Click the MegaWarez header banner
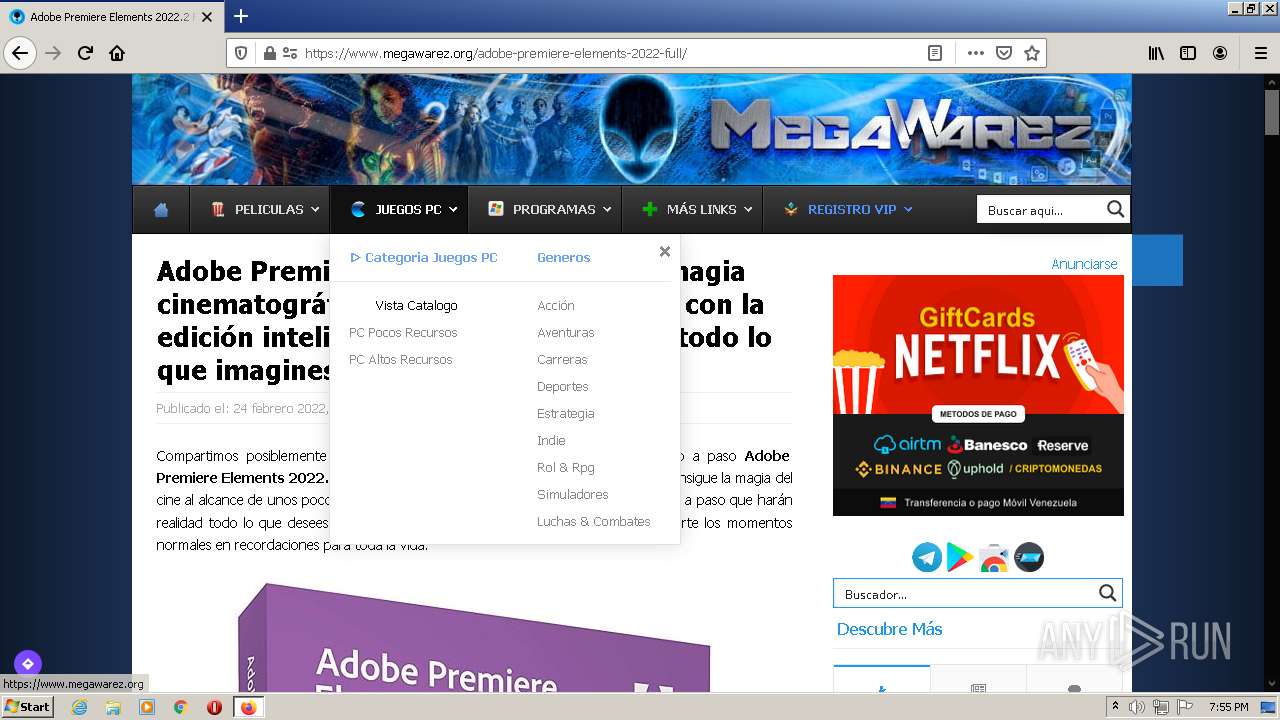This screenshot has width=1280, height=720. [x=631, y=129]
